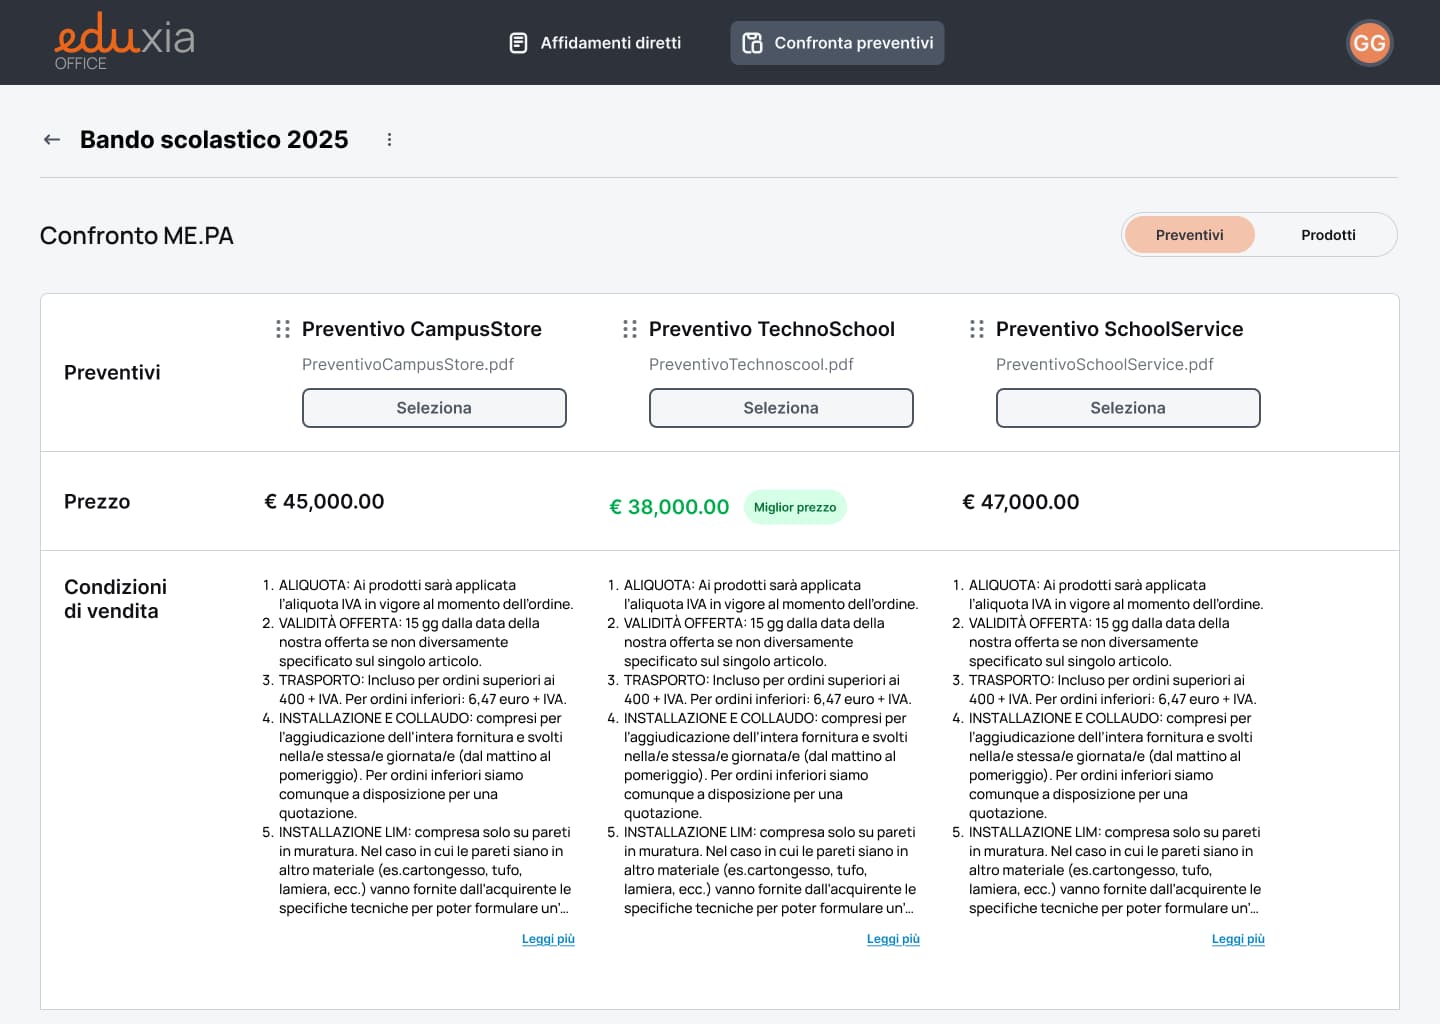Switch view to Preventivi

point(1189,235)
